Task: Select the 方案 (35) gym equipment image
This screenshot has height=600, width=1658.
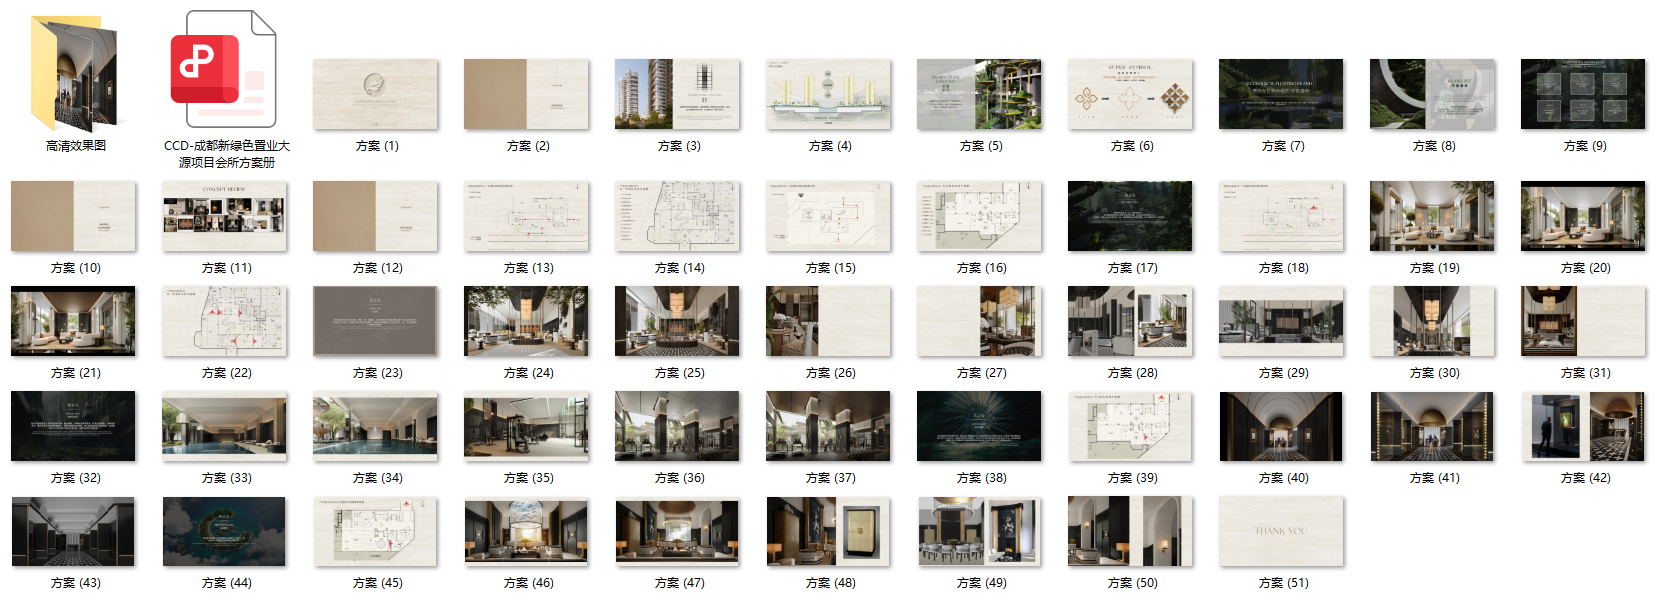Action: coord(526,426)
